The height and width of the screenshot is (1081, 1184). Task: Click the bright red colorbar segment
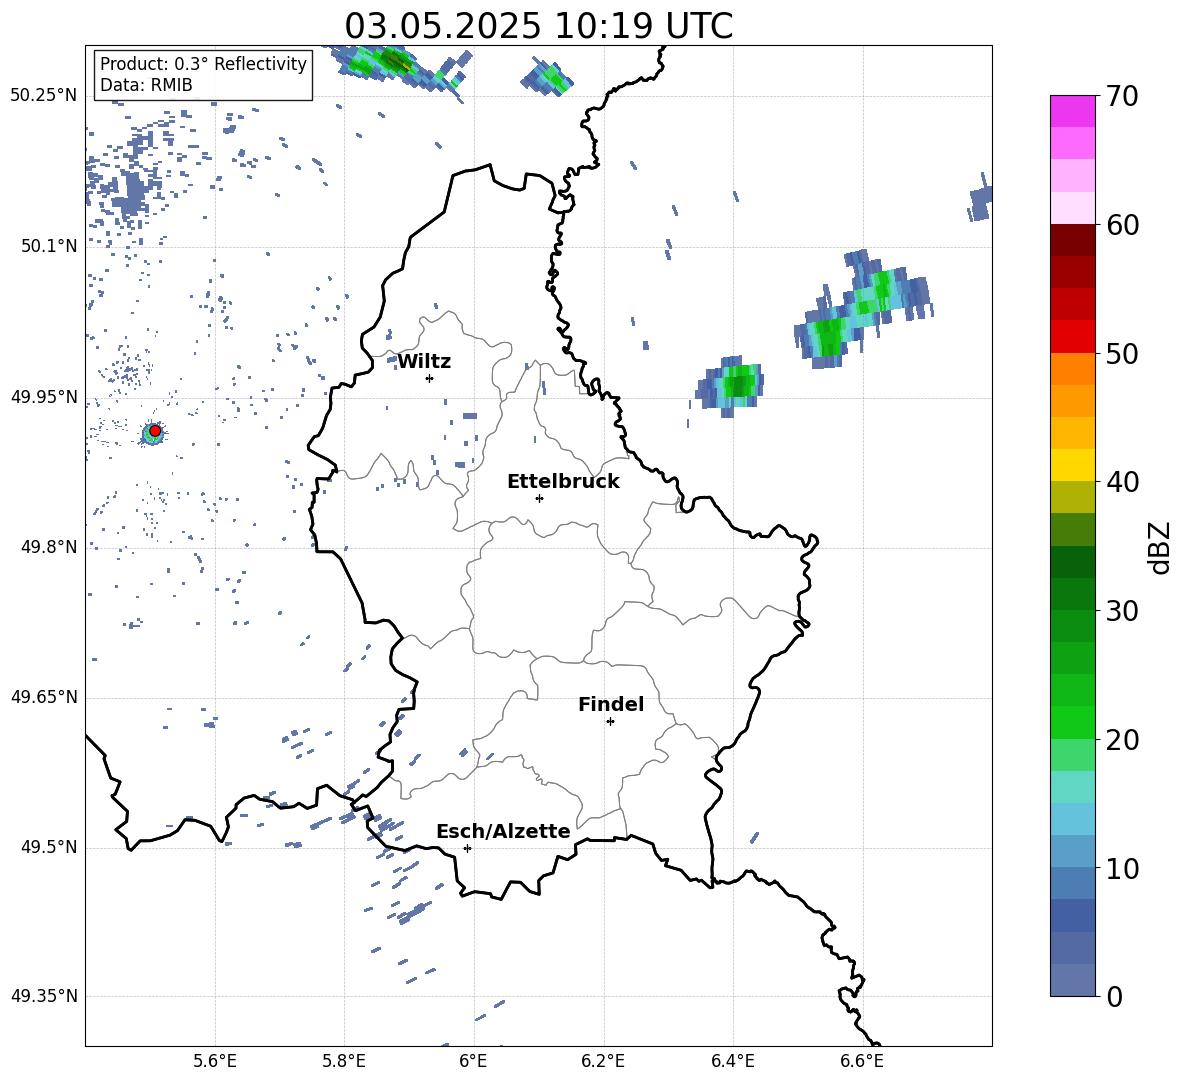[x=1072, y=337]
